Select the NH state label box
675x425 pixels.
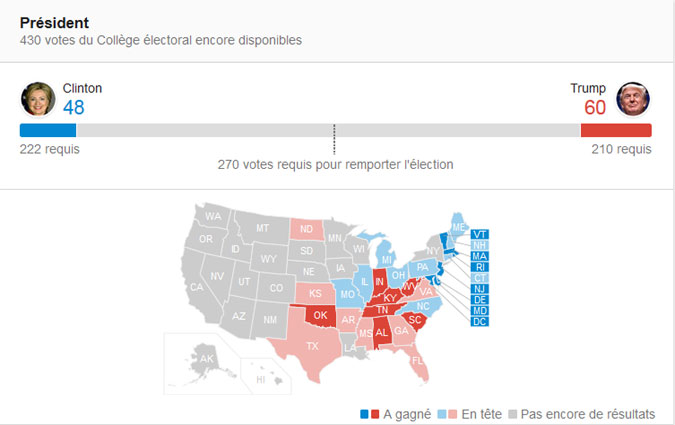(x=480, y=245)
